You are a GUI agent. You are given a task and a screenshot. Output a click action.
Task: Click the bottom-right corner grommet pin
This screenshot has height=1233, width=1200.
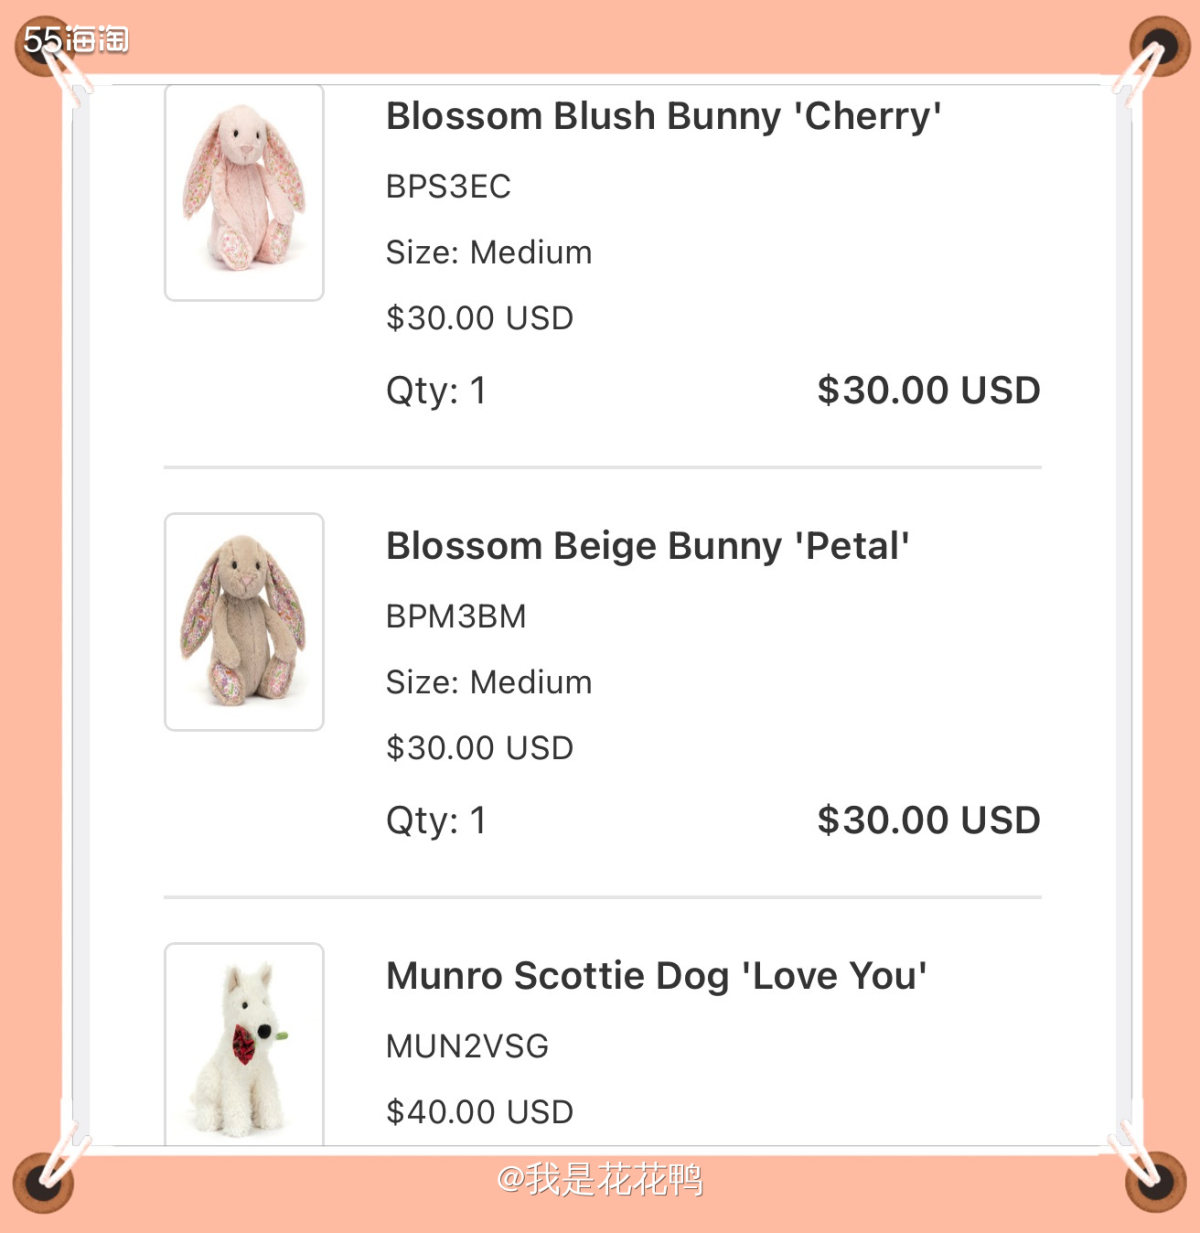coord(1156,1182)
